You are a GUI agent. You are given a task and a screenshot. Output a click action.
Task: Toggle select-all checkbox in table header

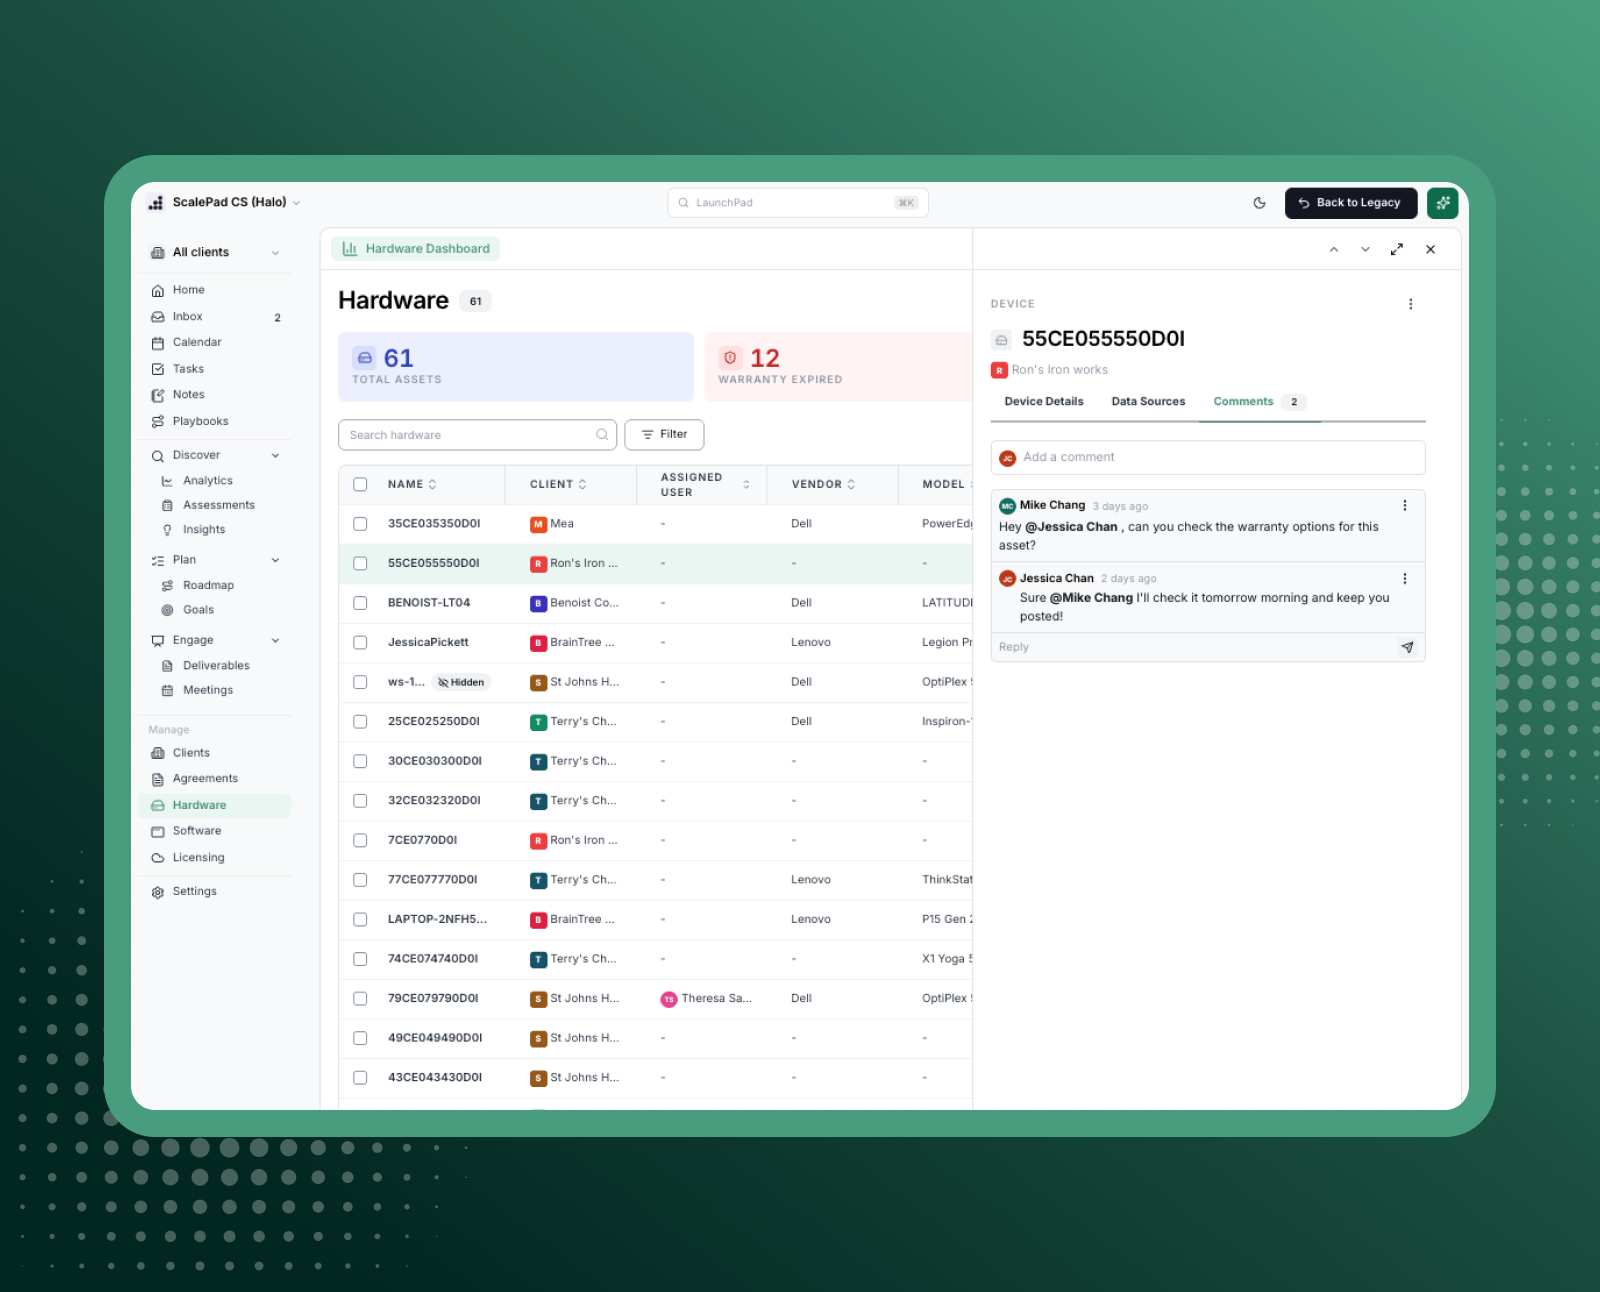coord(360,485)
